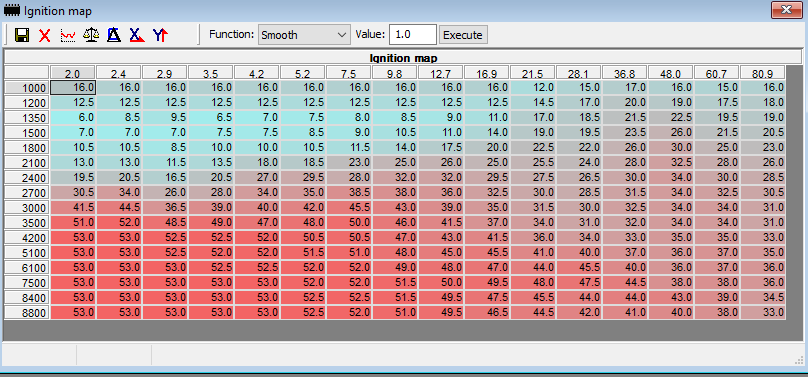Viewport: 808px width, 377px height.
Task: Click cell 38.5 in row 2700, column 7.5
Action: pos(349,193)
